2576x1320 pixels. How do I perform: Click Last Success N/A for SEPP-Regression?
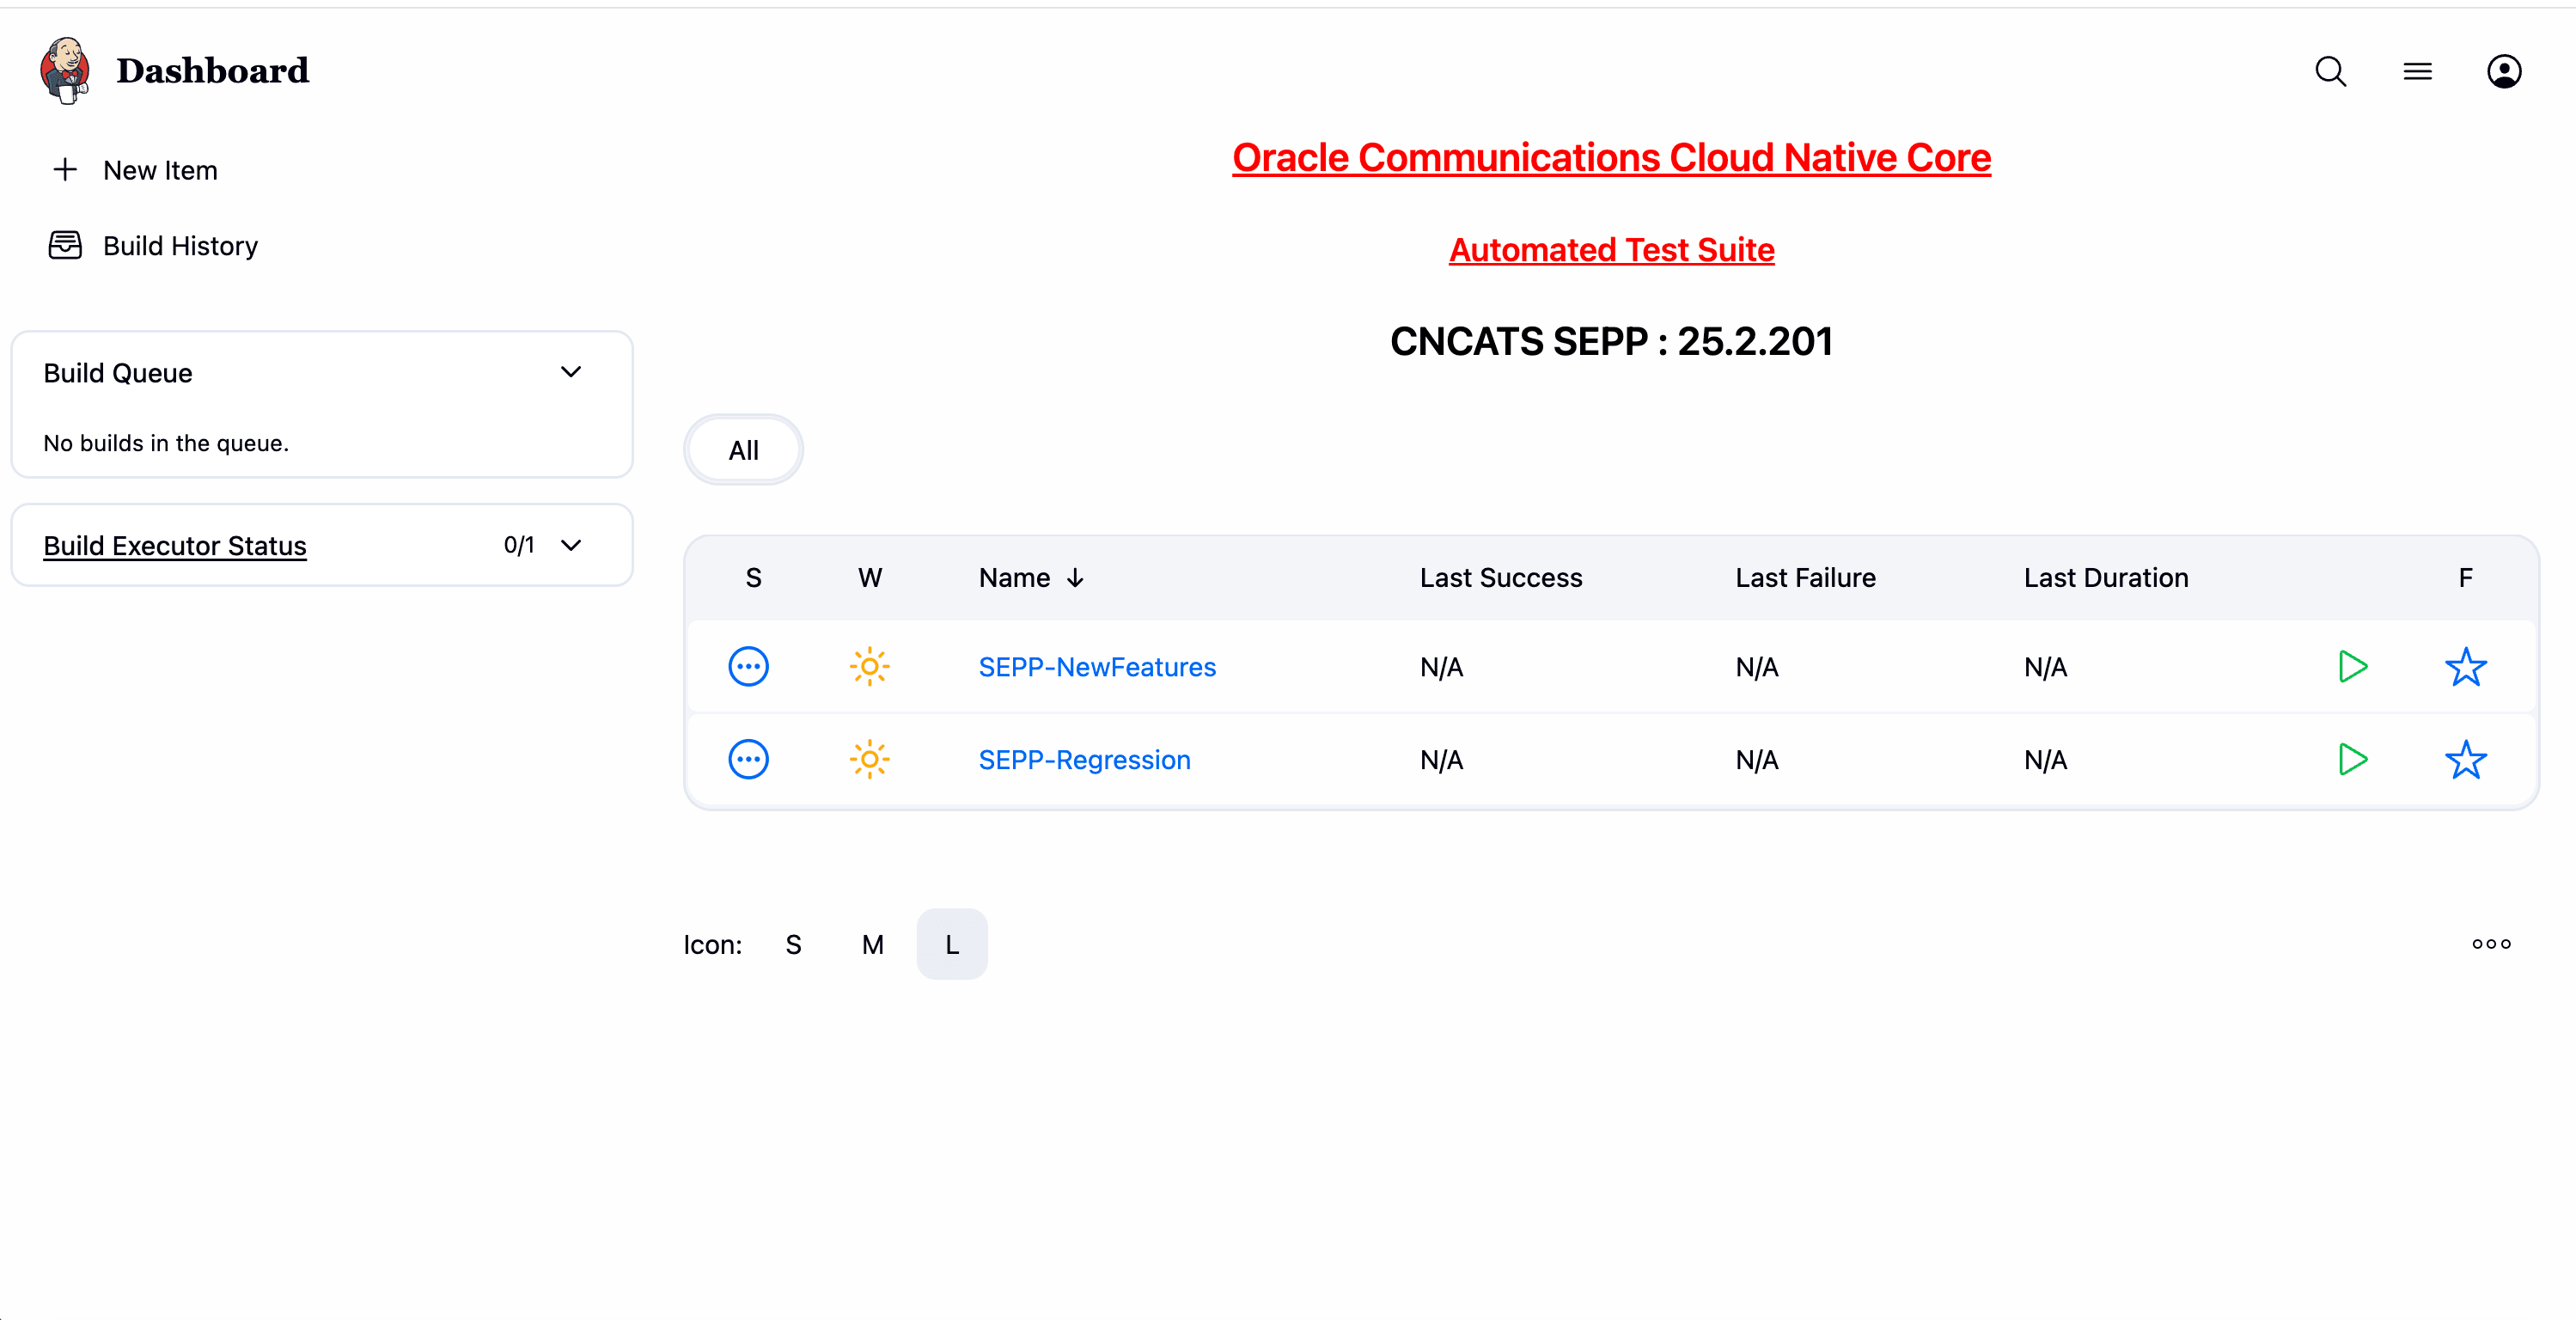[1441, 760]
